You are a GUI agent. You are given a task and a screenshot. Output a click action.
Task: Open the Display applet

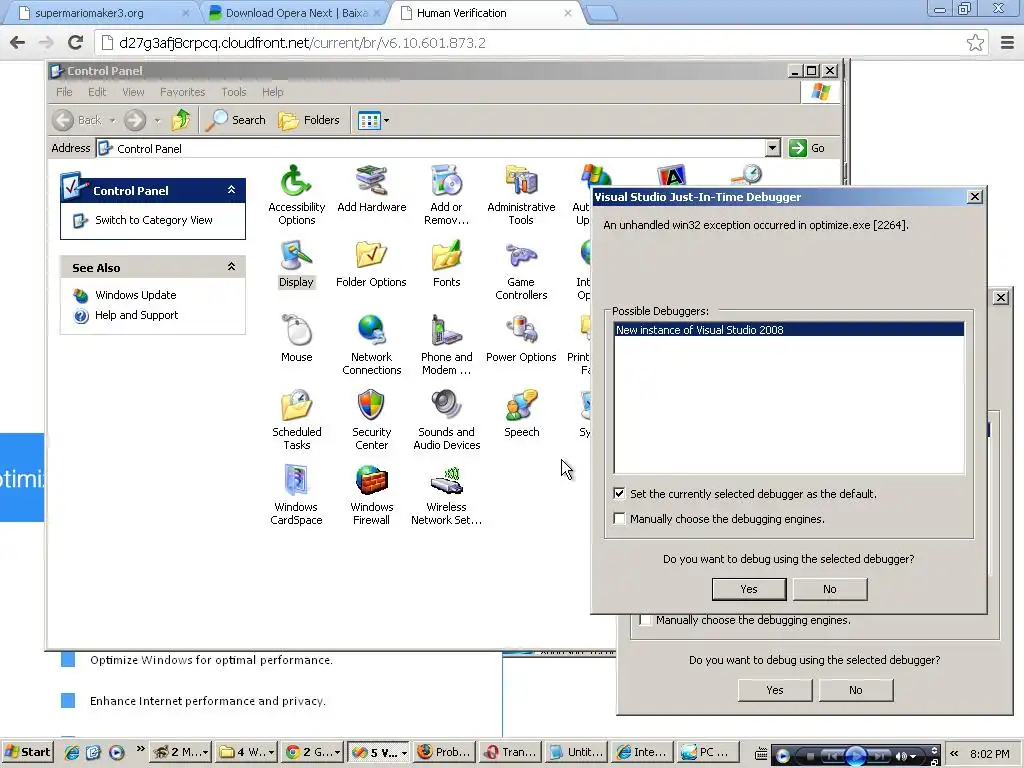click(296, 264)
